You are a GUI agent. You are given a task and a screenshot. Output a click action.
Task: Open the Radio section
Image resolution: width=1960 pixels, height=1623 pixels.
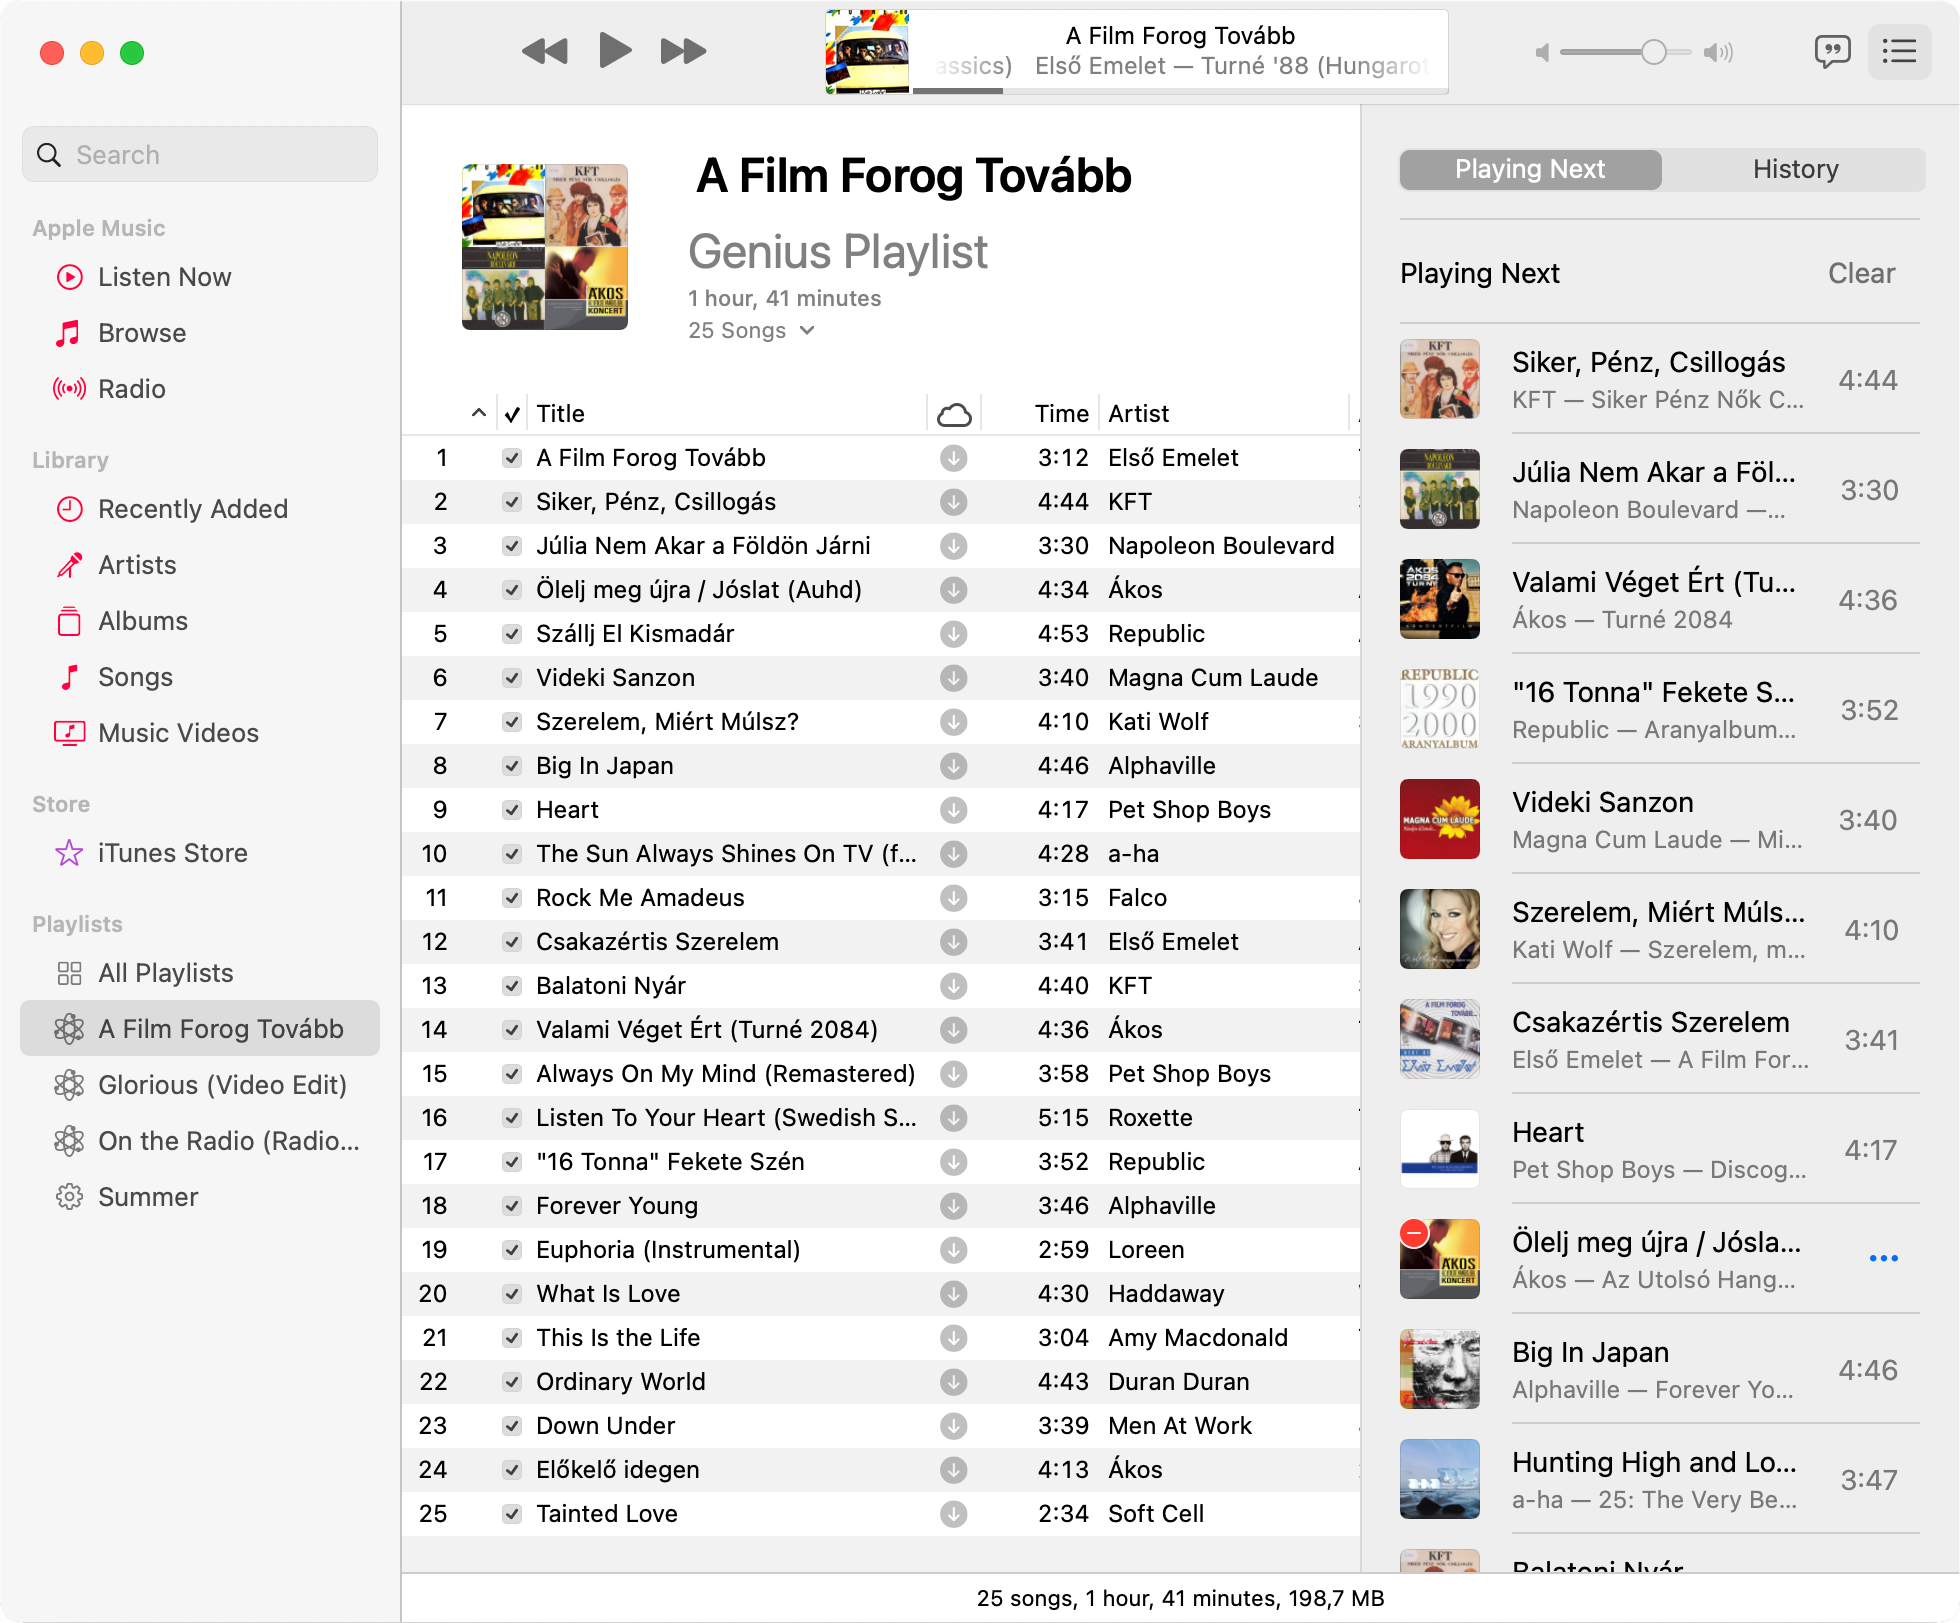tap(200, 389)
